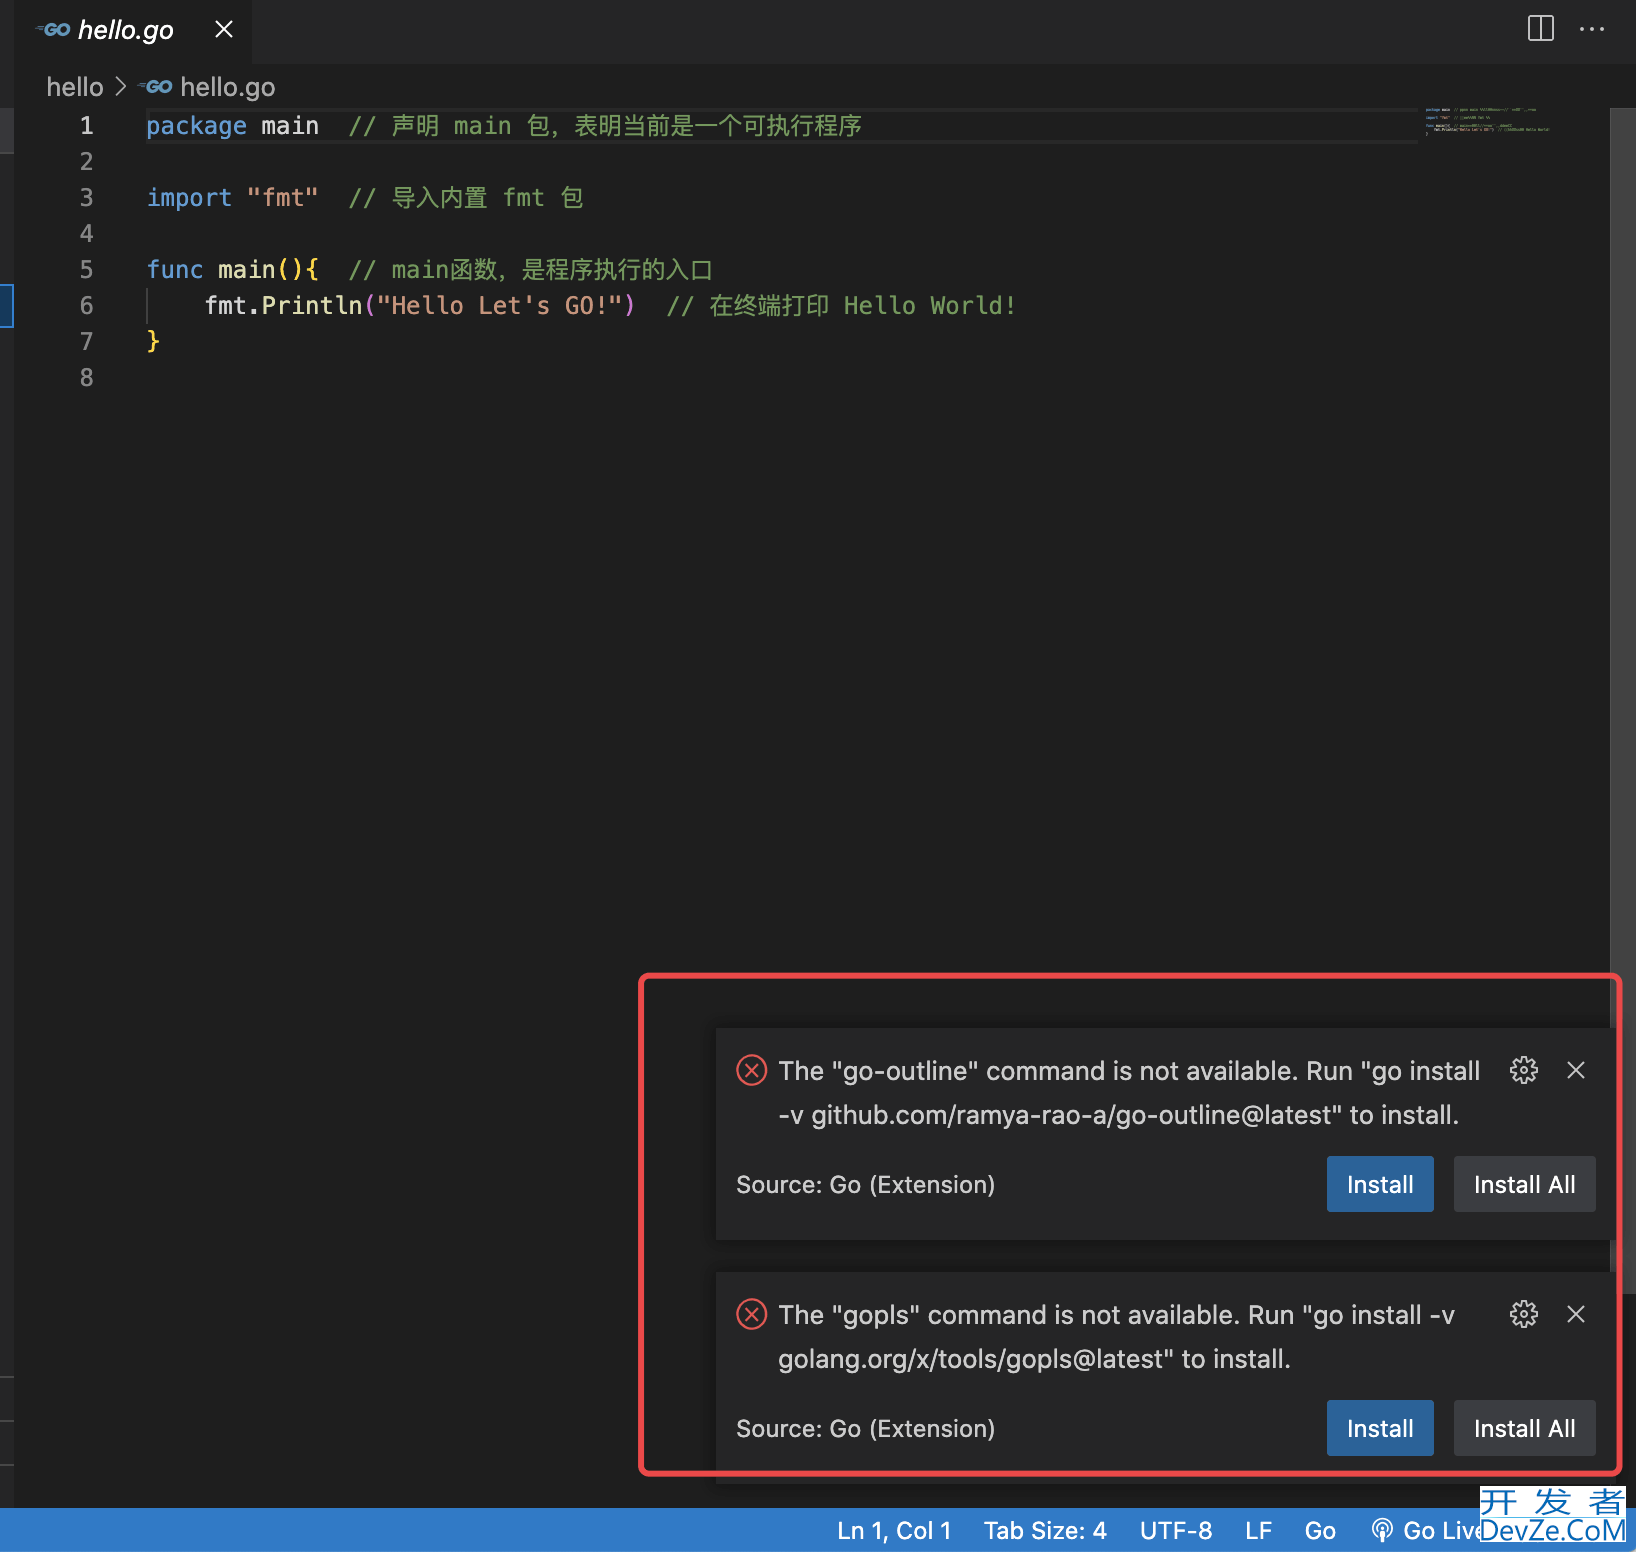The height and width of the screenshot is (1552, 1636).
Task: Split the editor to the right
Action: (1541, 29)
